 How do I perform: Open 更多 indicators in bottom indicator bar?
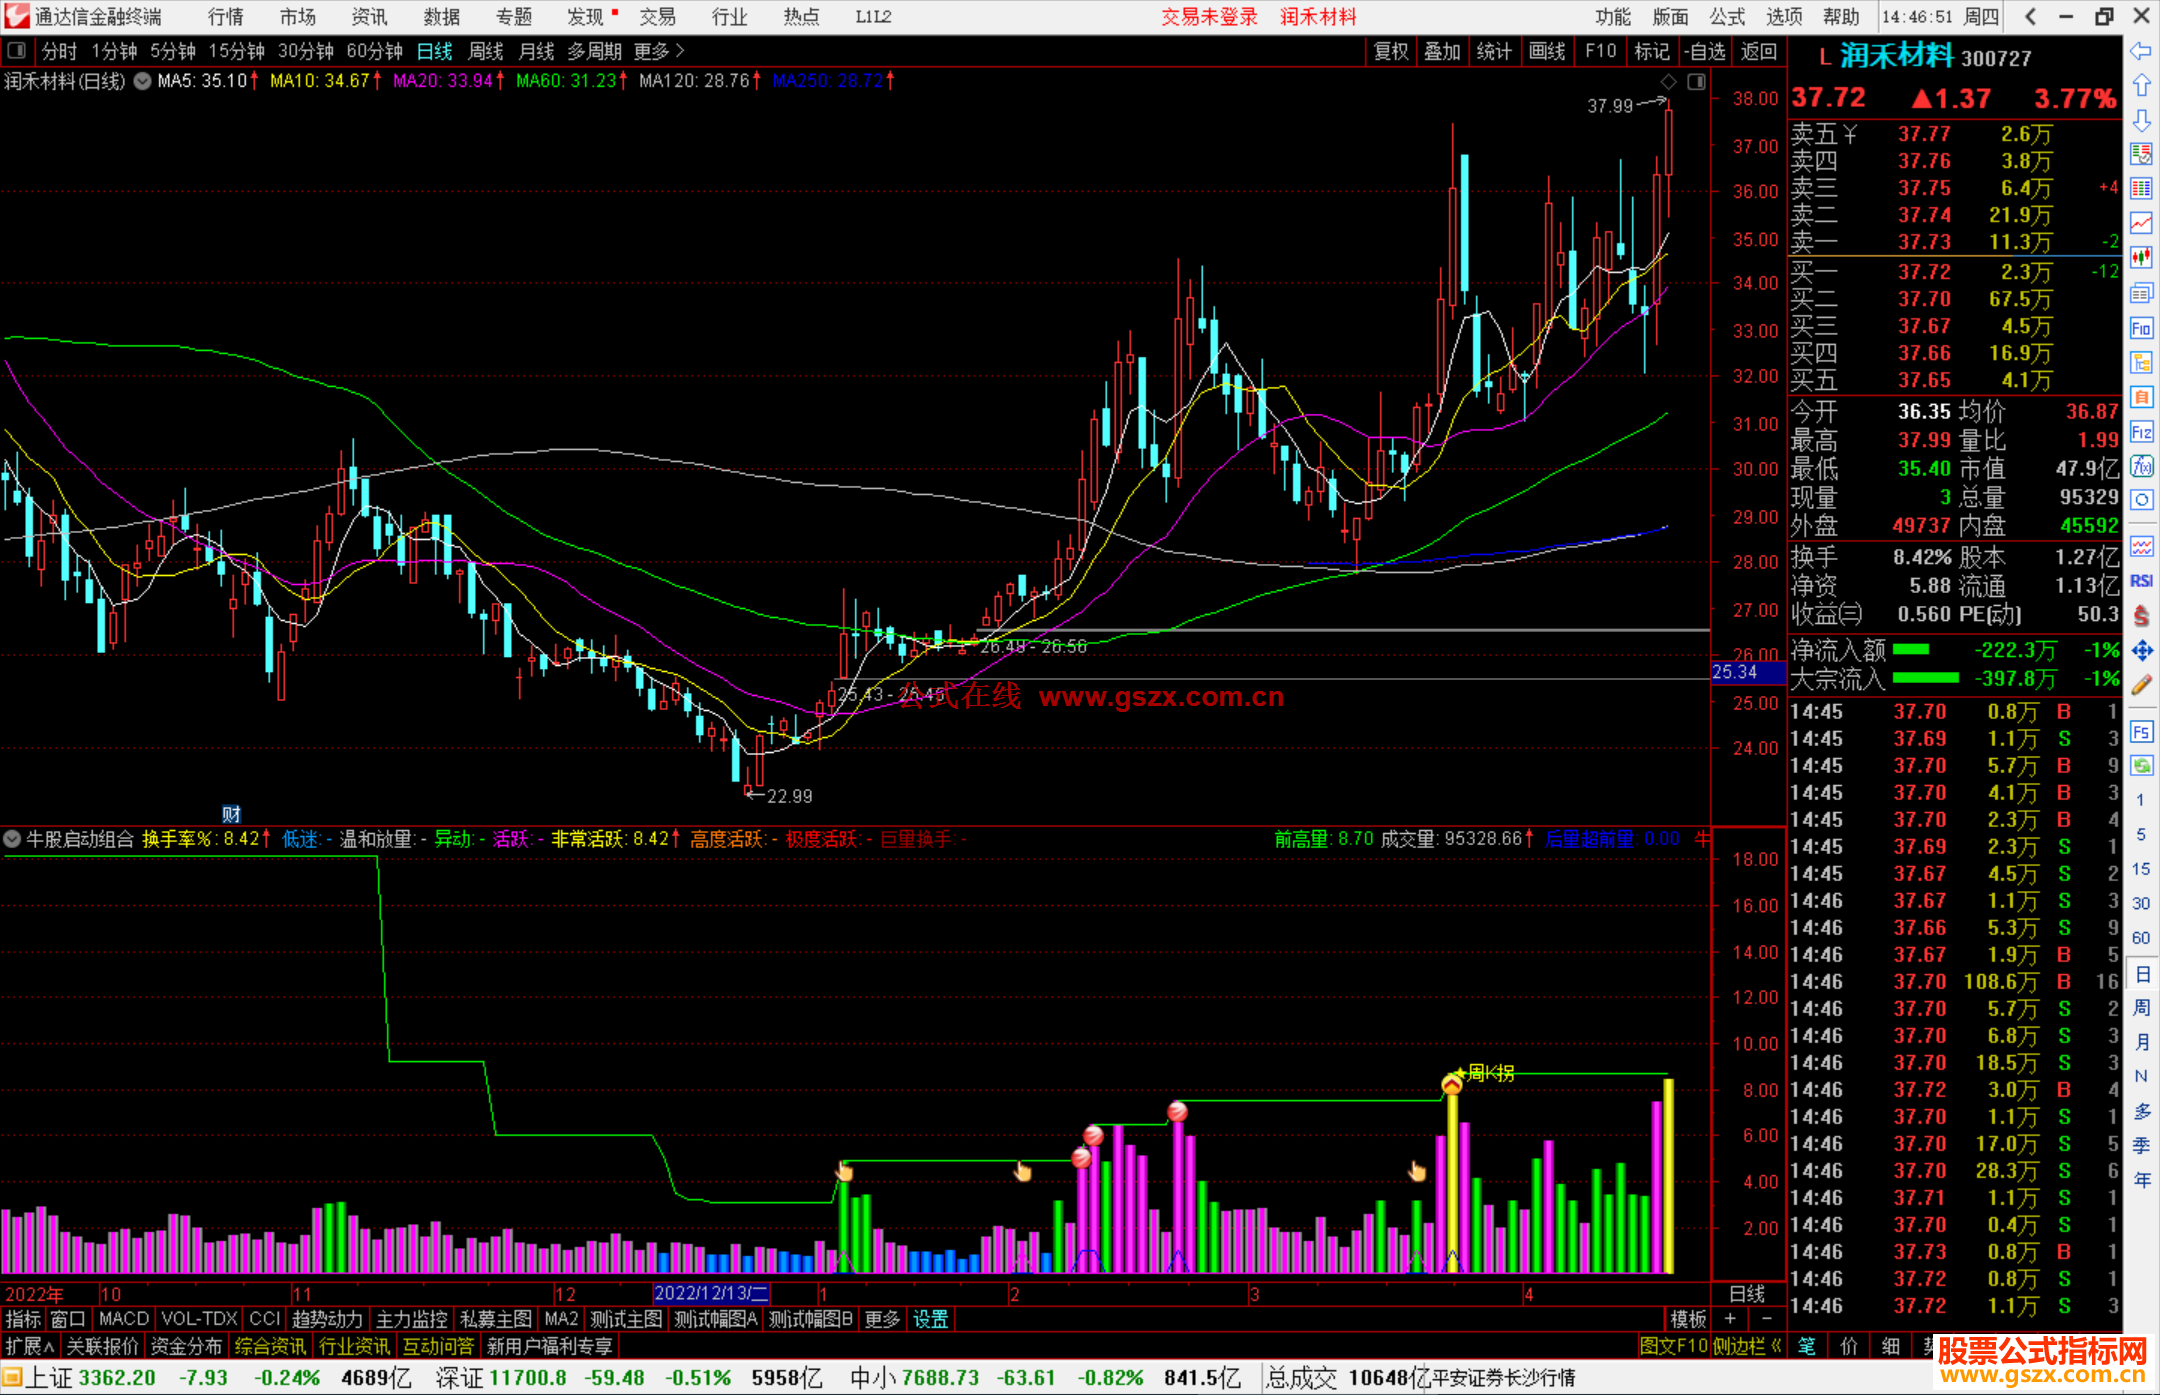coord(881,1319)
